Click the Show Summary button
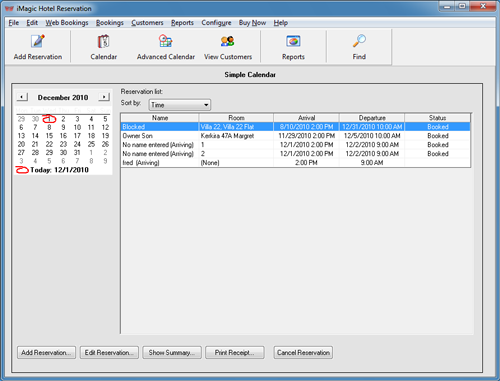The height and width of the screenshot is (381, 500). (x=172, y=352)
